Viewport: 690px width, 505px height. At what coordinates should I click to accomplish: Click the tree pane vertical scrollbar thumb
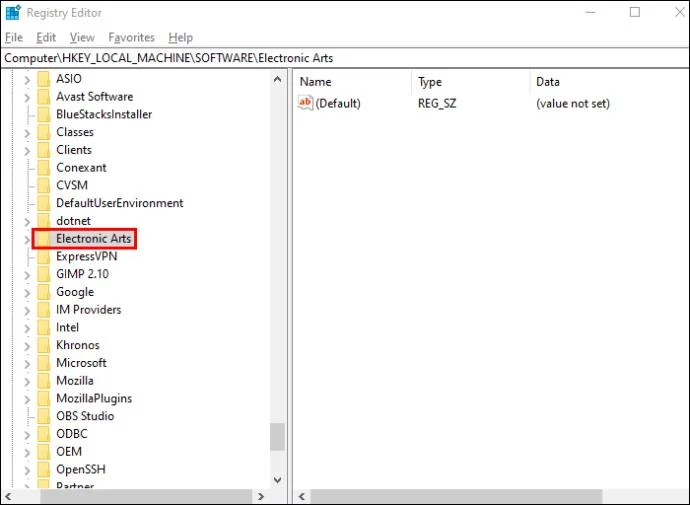point(277,437)
